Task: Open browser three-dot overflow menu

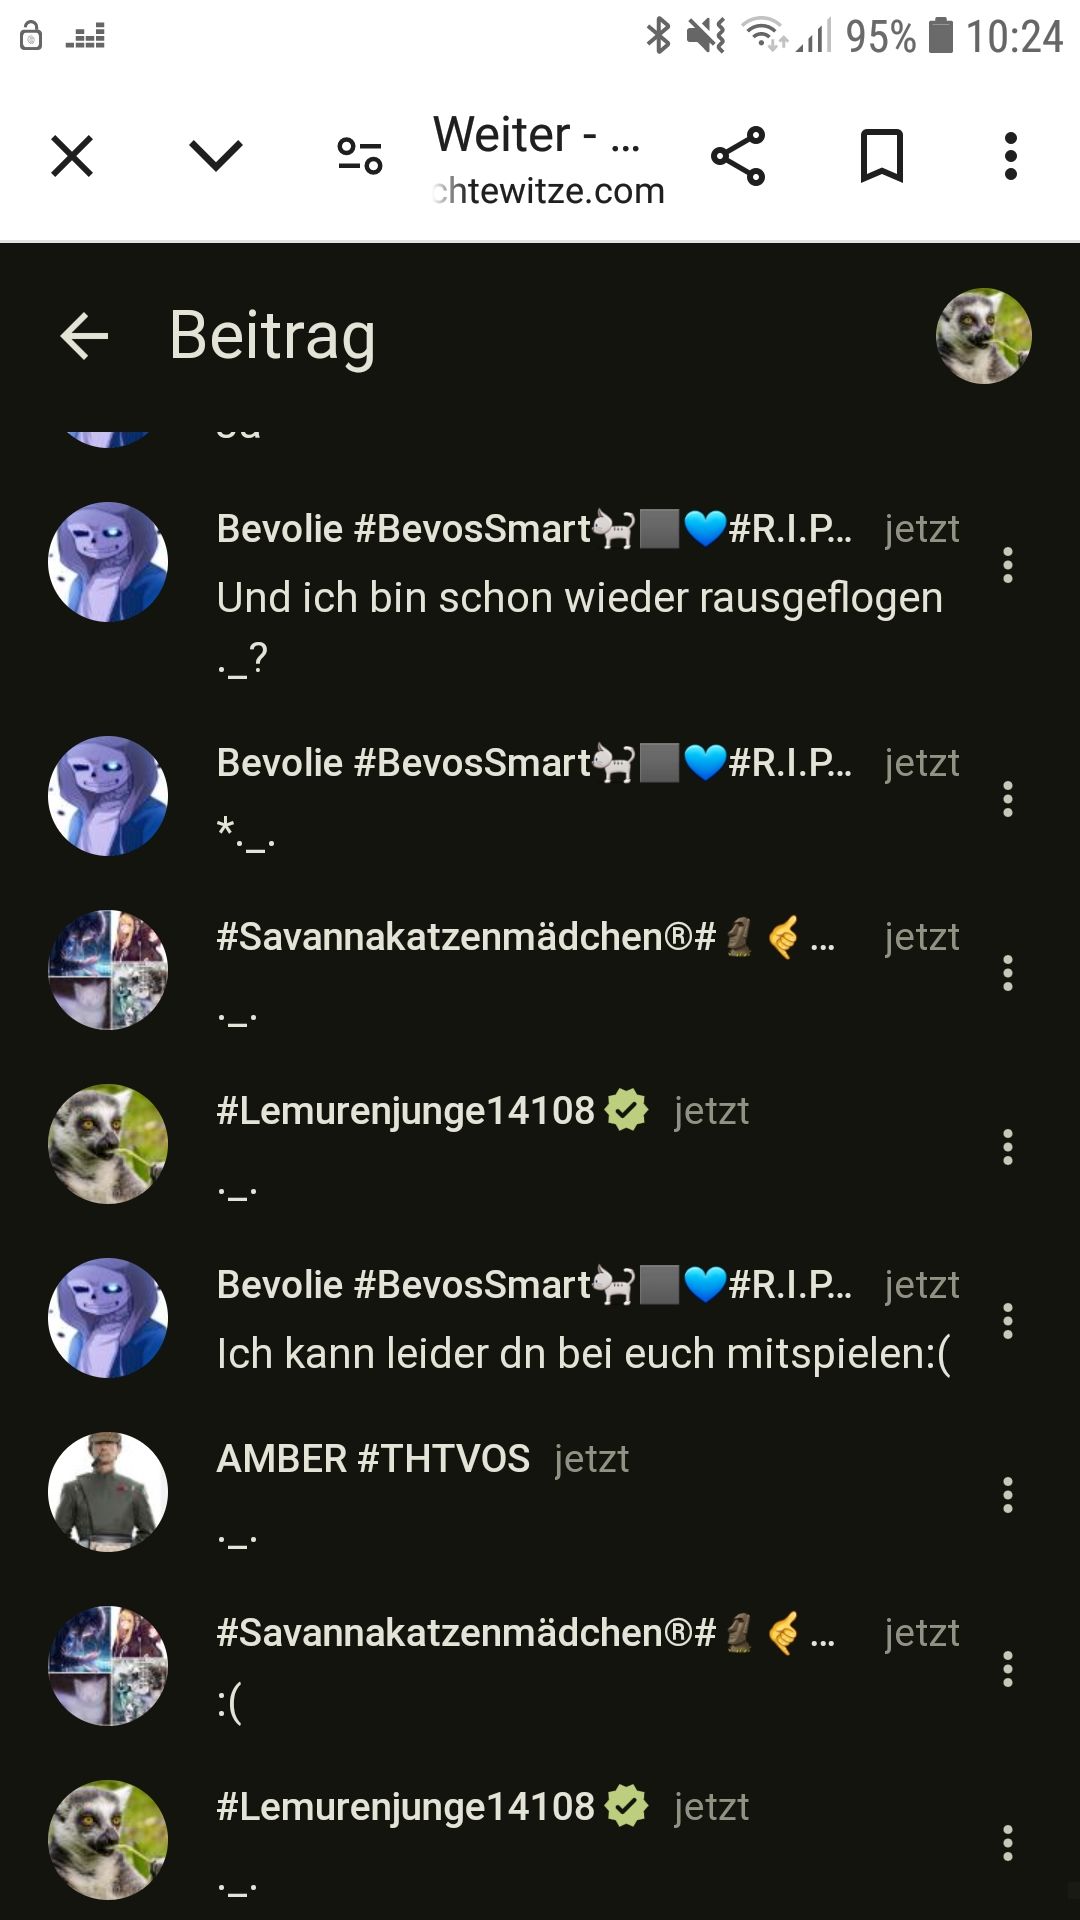Action: pyautogui.click(x=1011, y=156)
